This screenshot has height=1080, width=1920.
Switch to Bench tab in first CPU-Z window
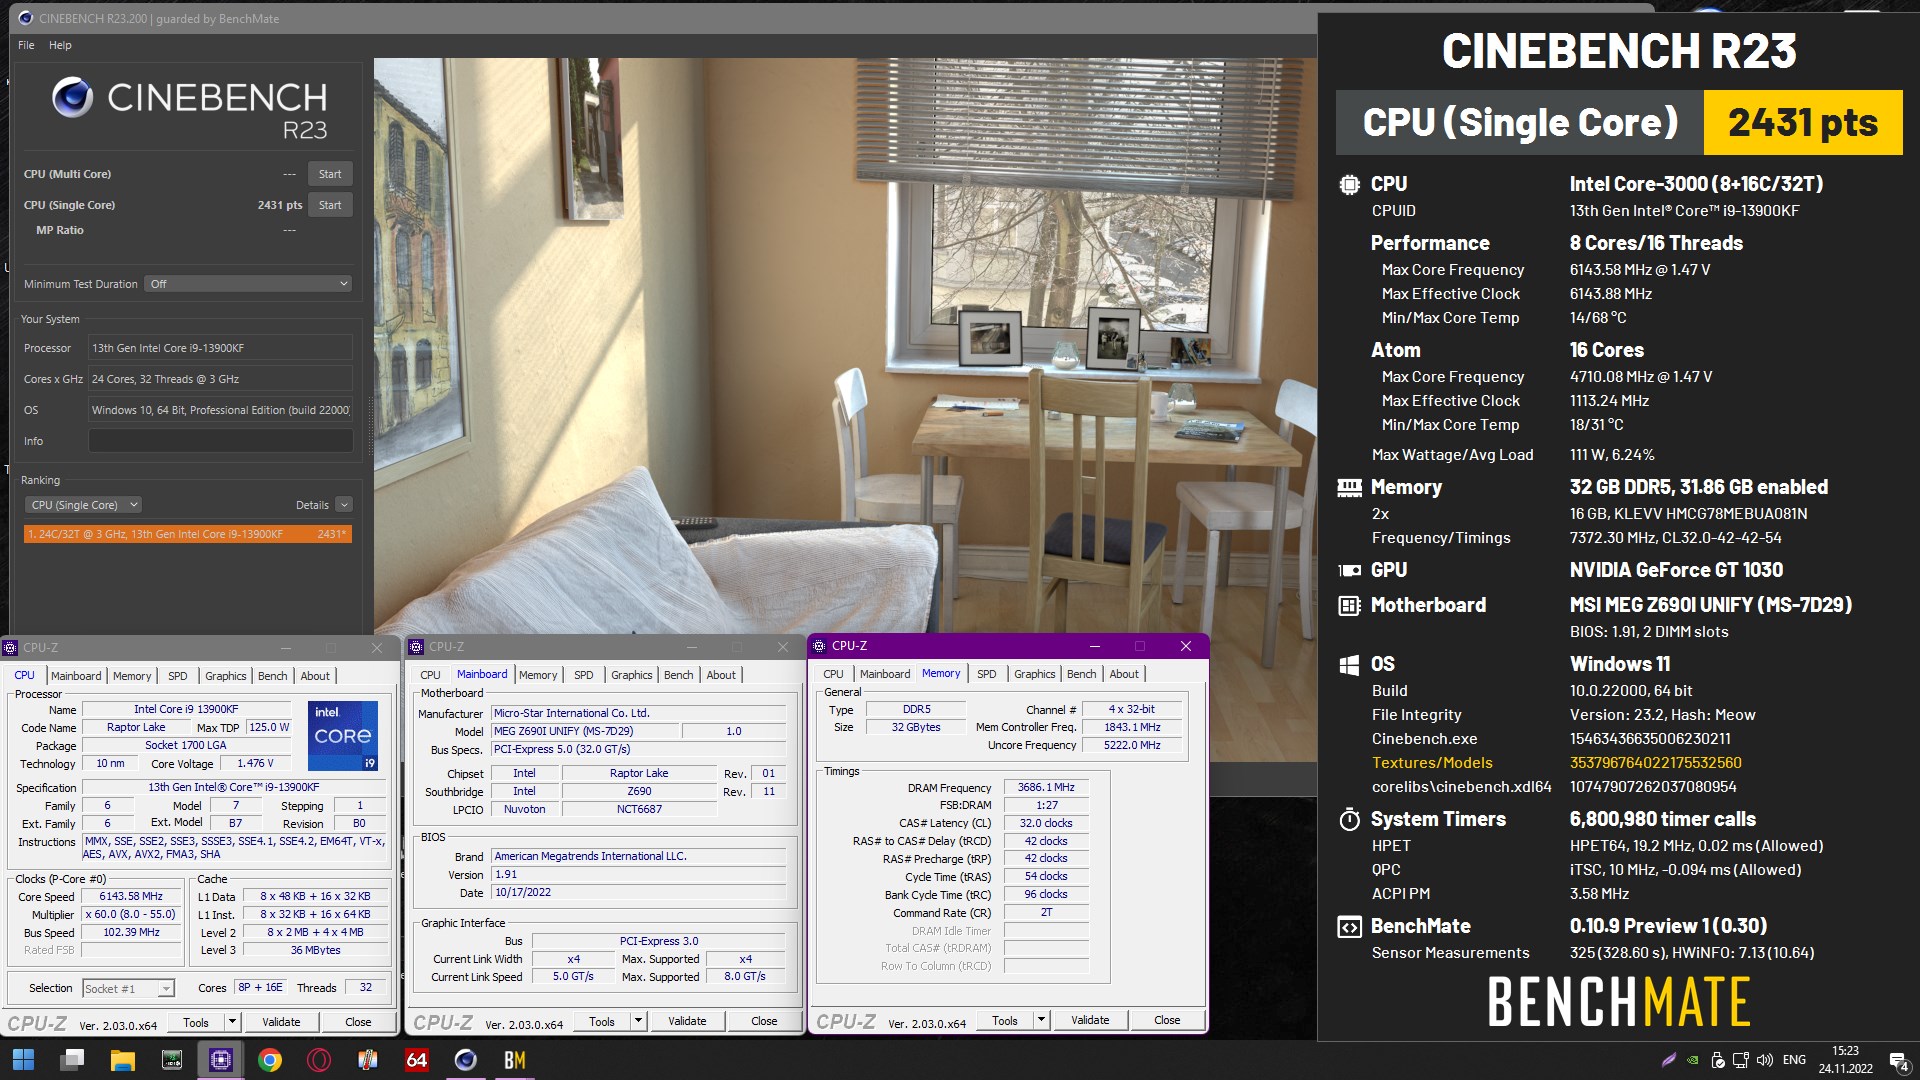point(272,676)
